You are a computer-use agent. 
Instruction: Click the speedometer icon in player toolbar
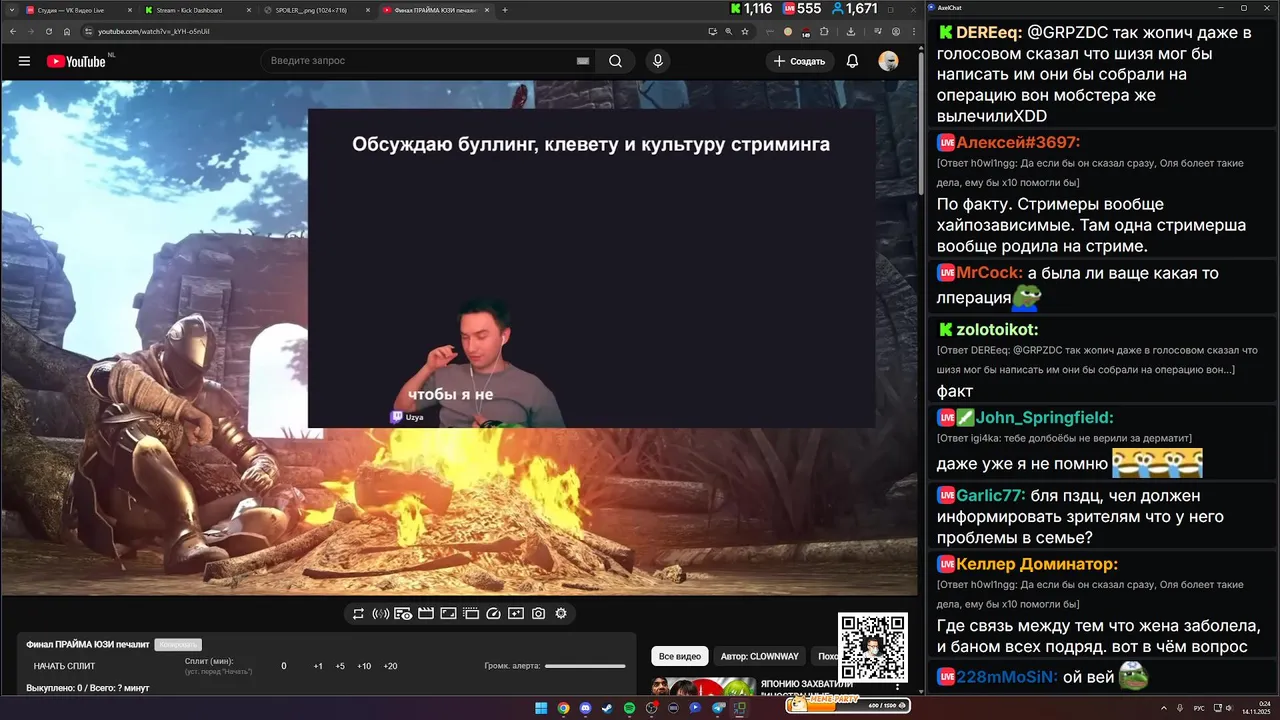coord(493,614)
